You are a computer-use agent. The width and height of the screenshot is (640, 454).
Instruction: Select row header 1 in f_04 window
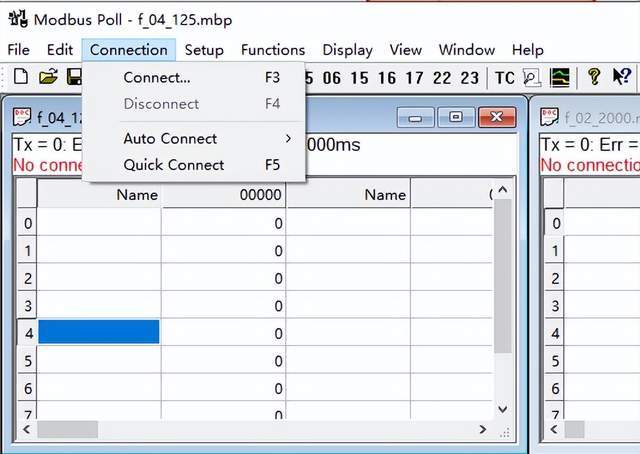coord(27,251)
